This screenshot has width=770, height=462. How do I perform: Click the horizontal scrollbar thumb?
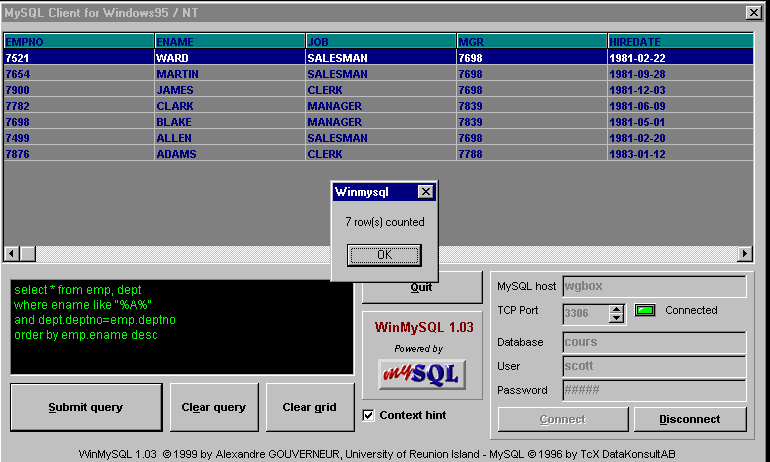tap(28, 254)
